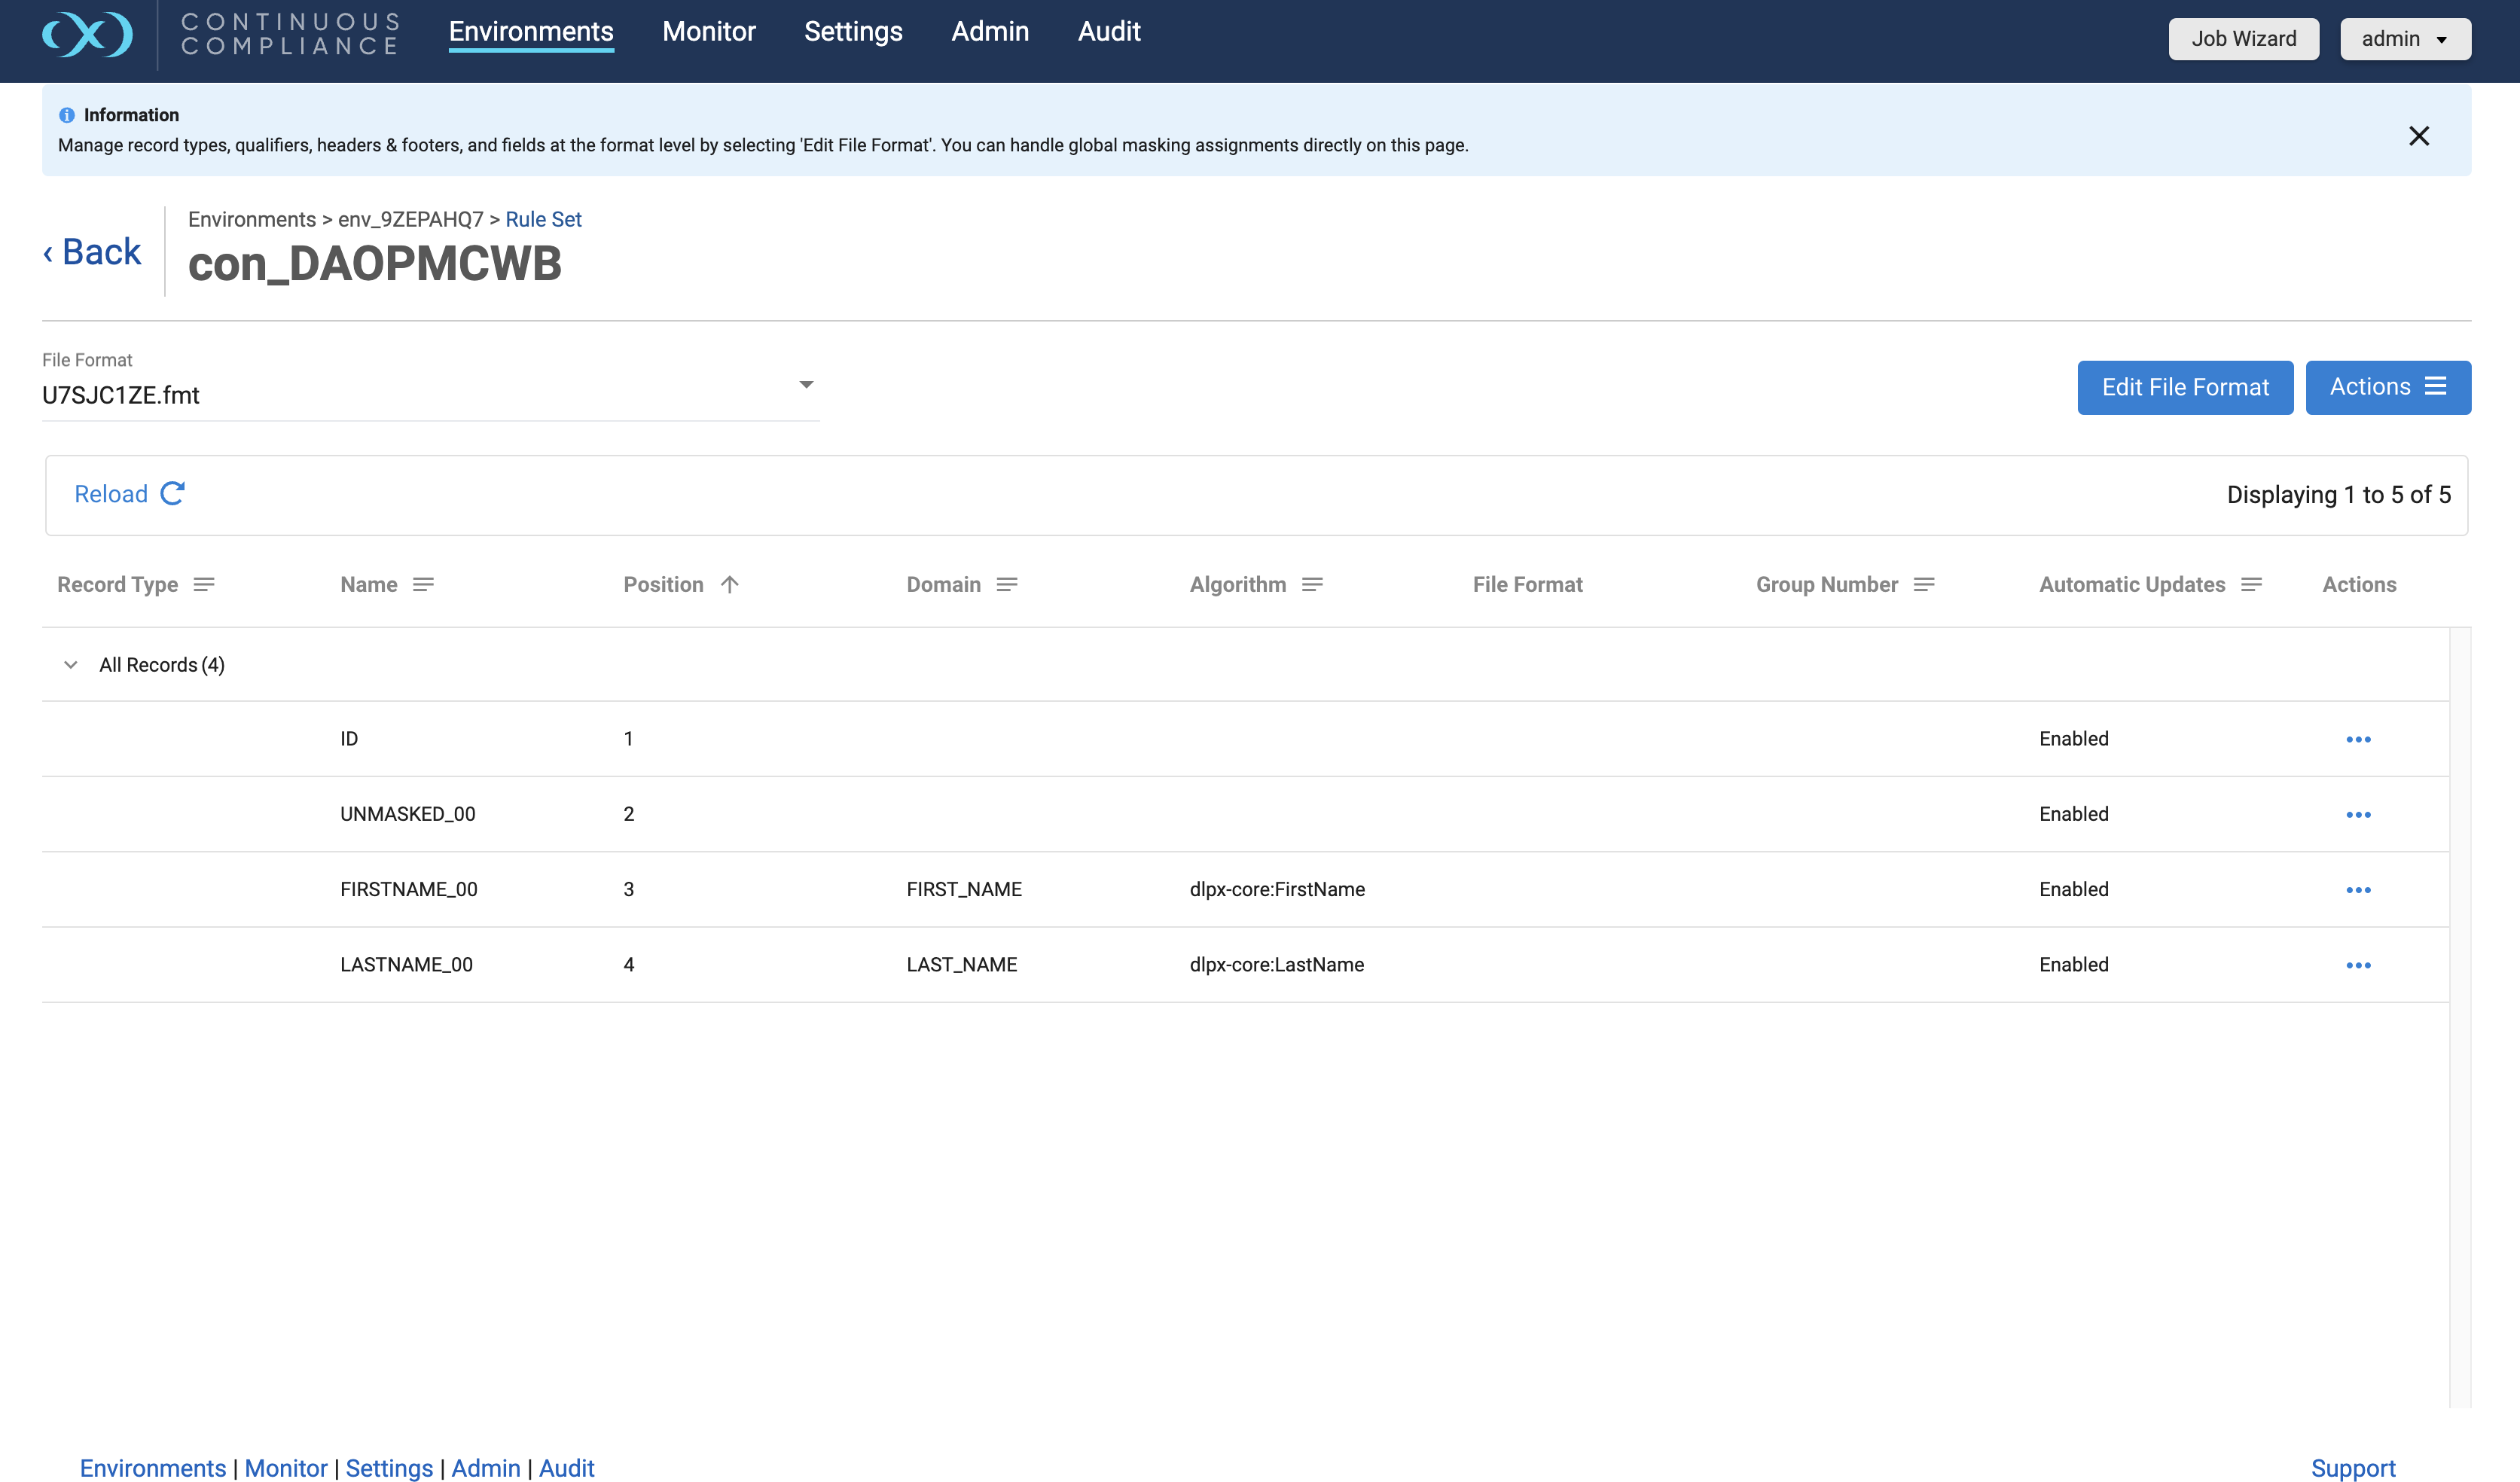Open Algorithm column filter menu icon

1312,585
